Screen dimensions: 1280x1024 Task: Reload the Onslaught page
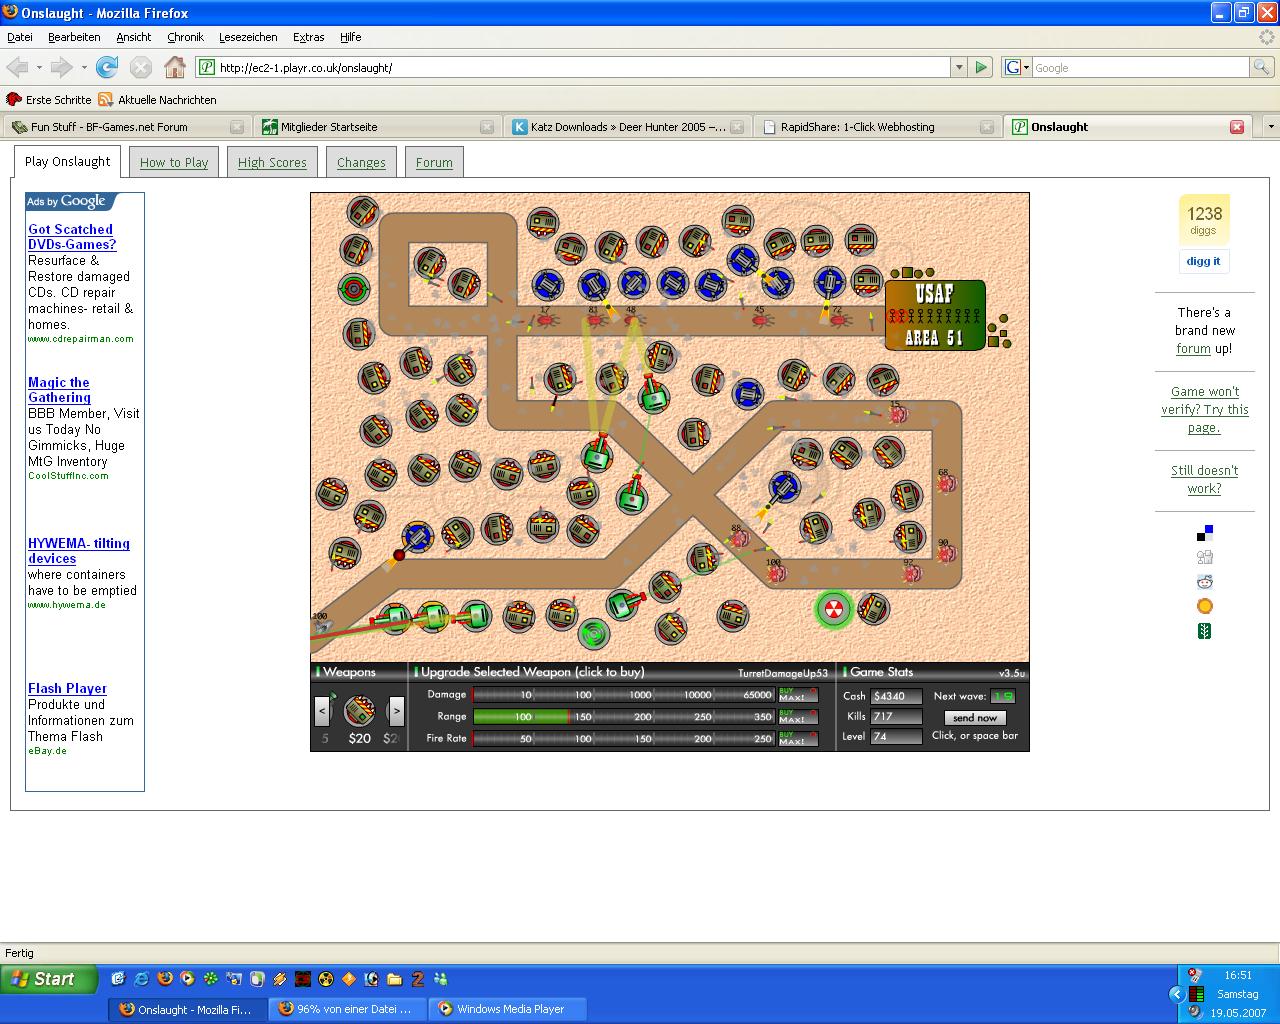(x=107, y=67)
